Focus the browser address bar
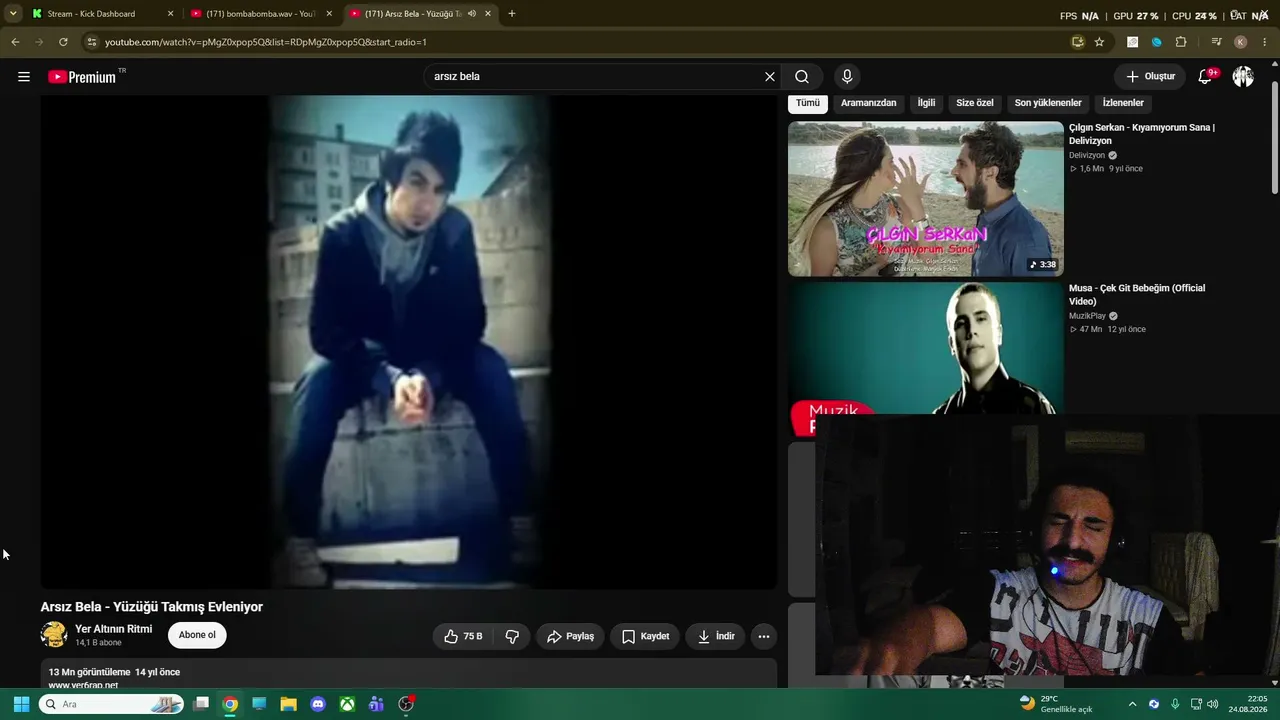The height and width of the screenshot is (720, 1280). pyautogui.click(x=580, y=42)
